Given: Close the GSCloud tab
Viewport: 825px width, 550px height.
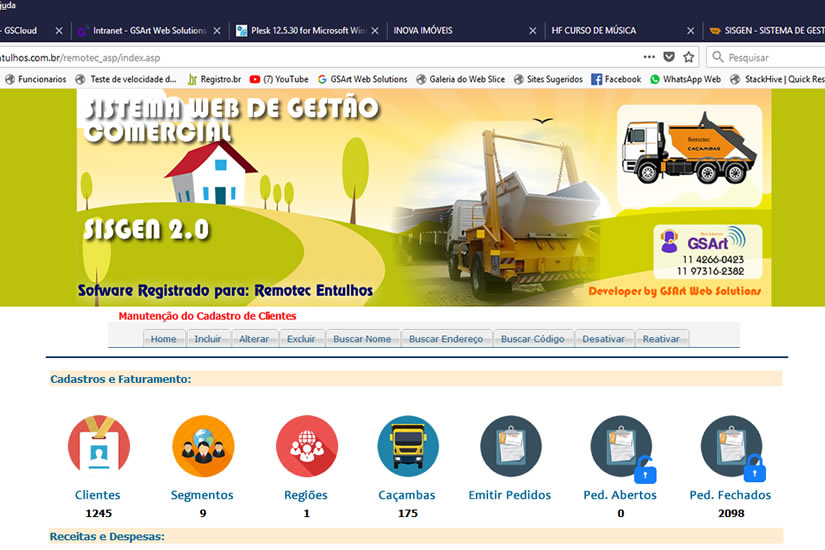Looking at the screenshot, I should pos(59,31).
